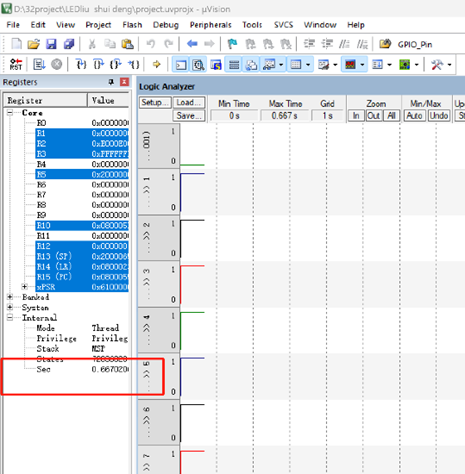This screenshot has width=465, height=474.
Task: Zoom All in the Logic Analyzer
Action: tap(391, 116)
